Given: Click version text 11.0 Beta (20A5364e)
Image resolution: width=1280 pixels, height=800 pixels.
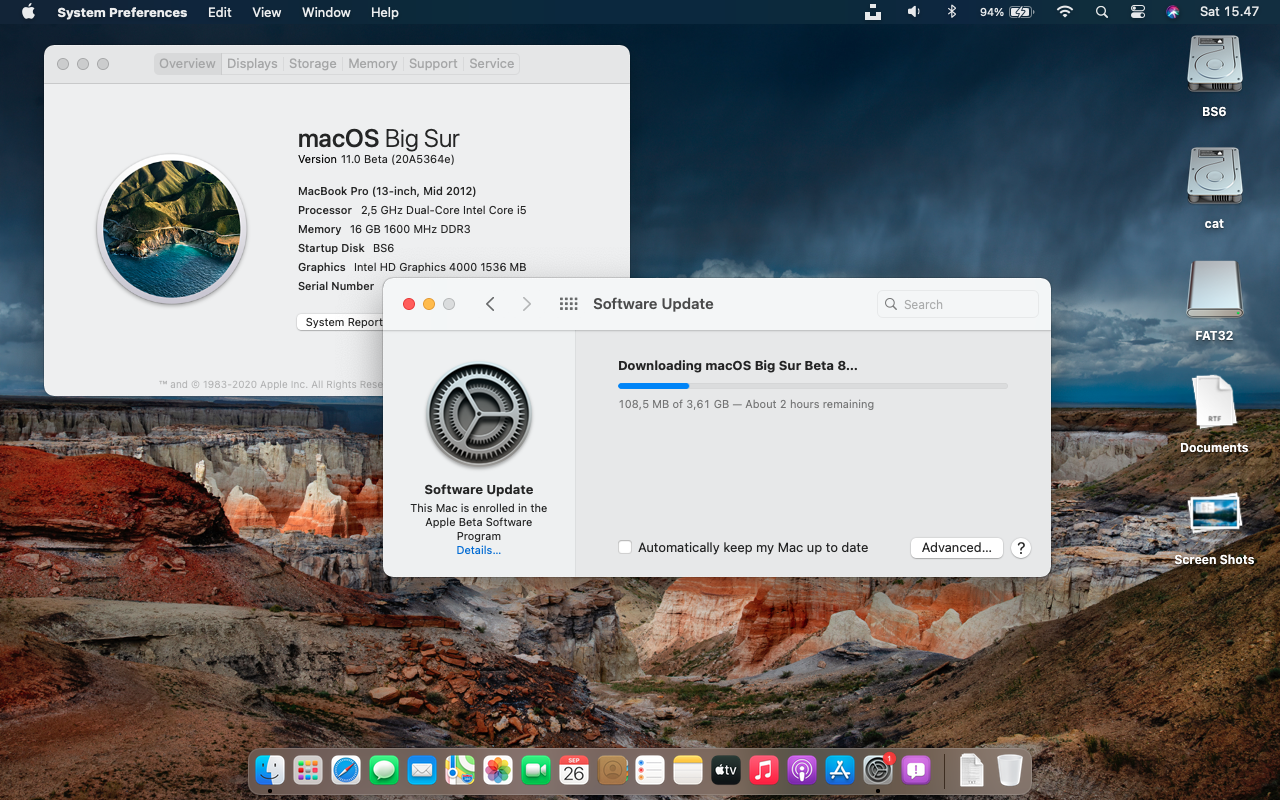Looking at the screenshot, I should coord(398,159).
